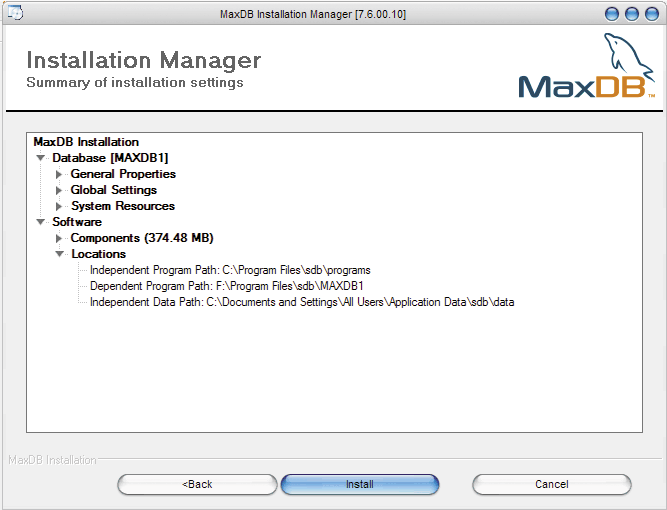This screenshot has height=510, width=667.
Task: Select the System Resources tree item
Action: click(123, 206)
